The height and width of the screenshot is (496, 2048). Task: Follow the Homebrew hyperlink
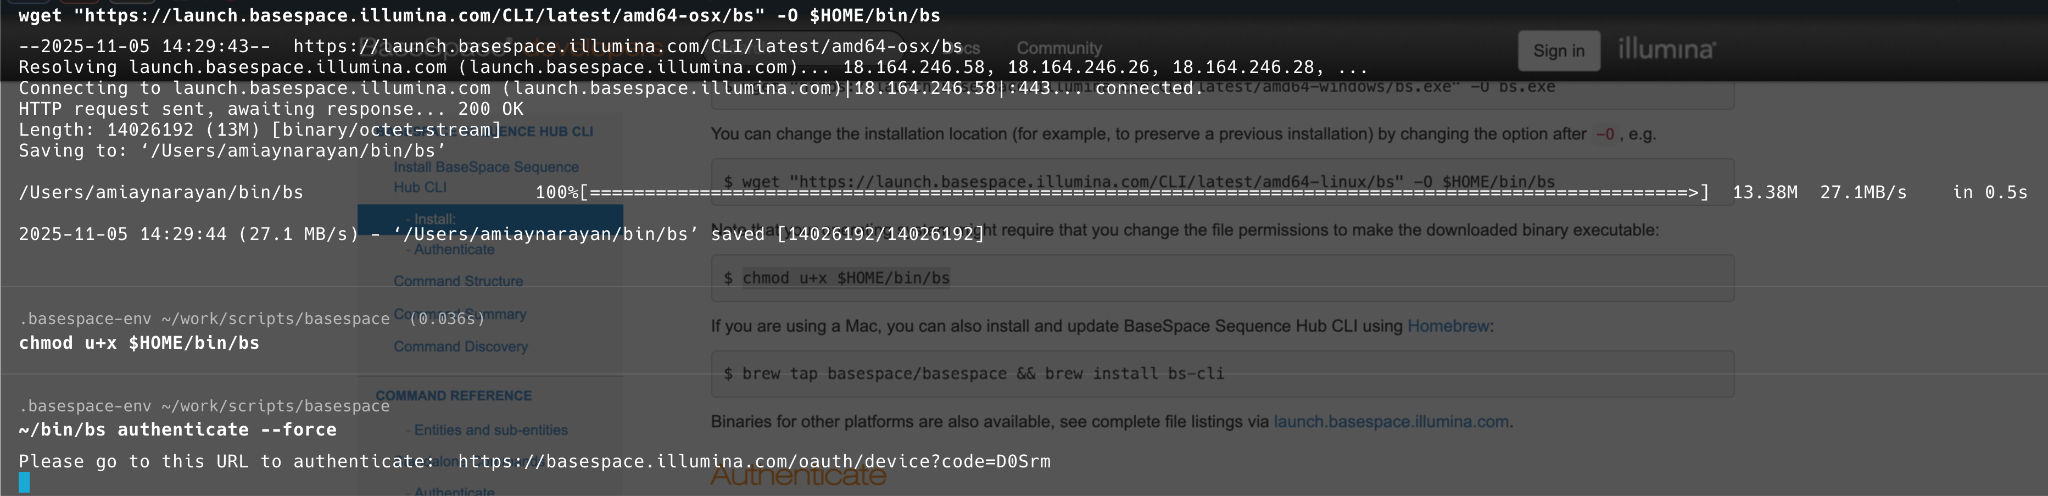click(1448, 326)
